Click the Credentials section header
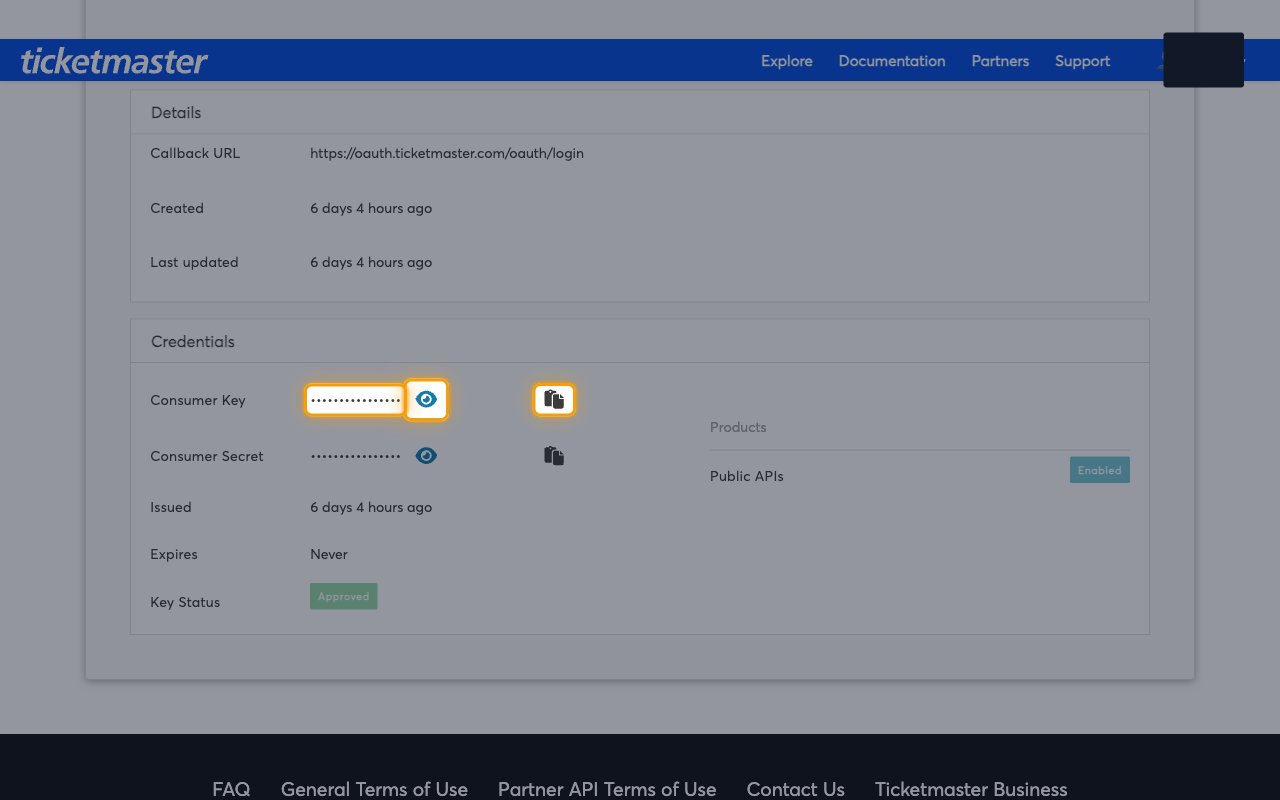1280x800 pixels. (x=193, y=341)
